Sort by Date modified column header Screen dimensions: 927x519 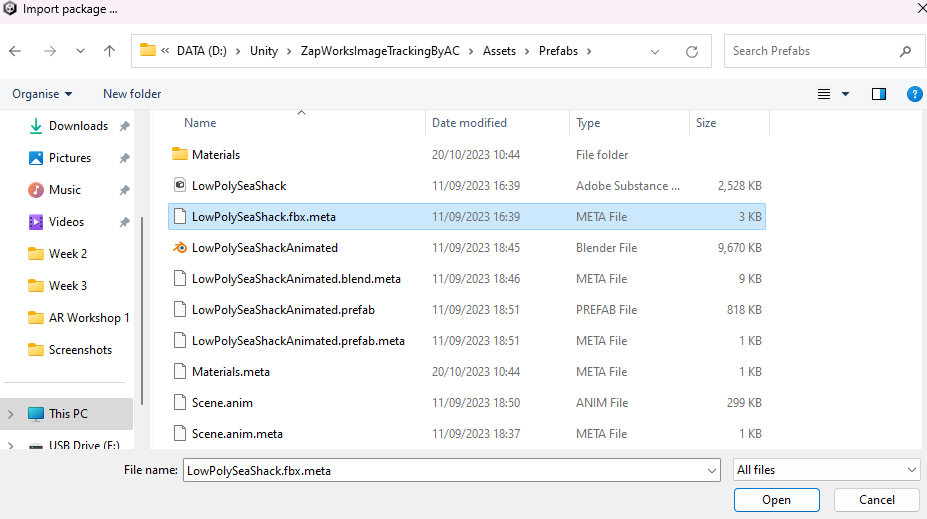(x=469, y=123)
